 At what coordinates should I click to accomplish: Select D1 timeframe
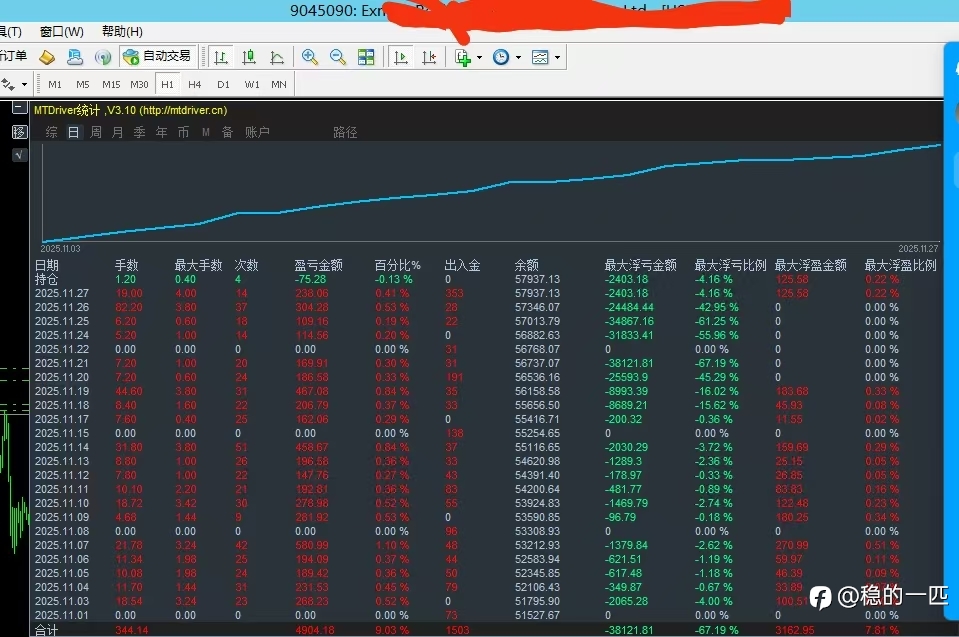pos(223,84)
